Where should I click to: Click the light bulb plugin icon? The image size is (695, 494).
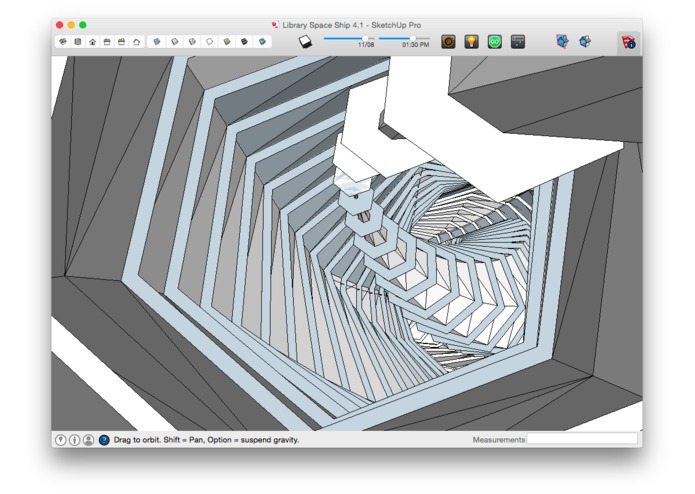pos(471,42)
